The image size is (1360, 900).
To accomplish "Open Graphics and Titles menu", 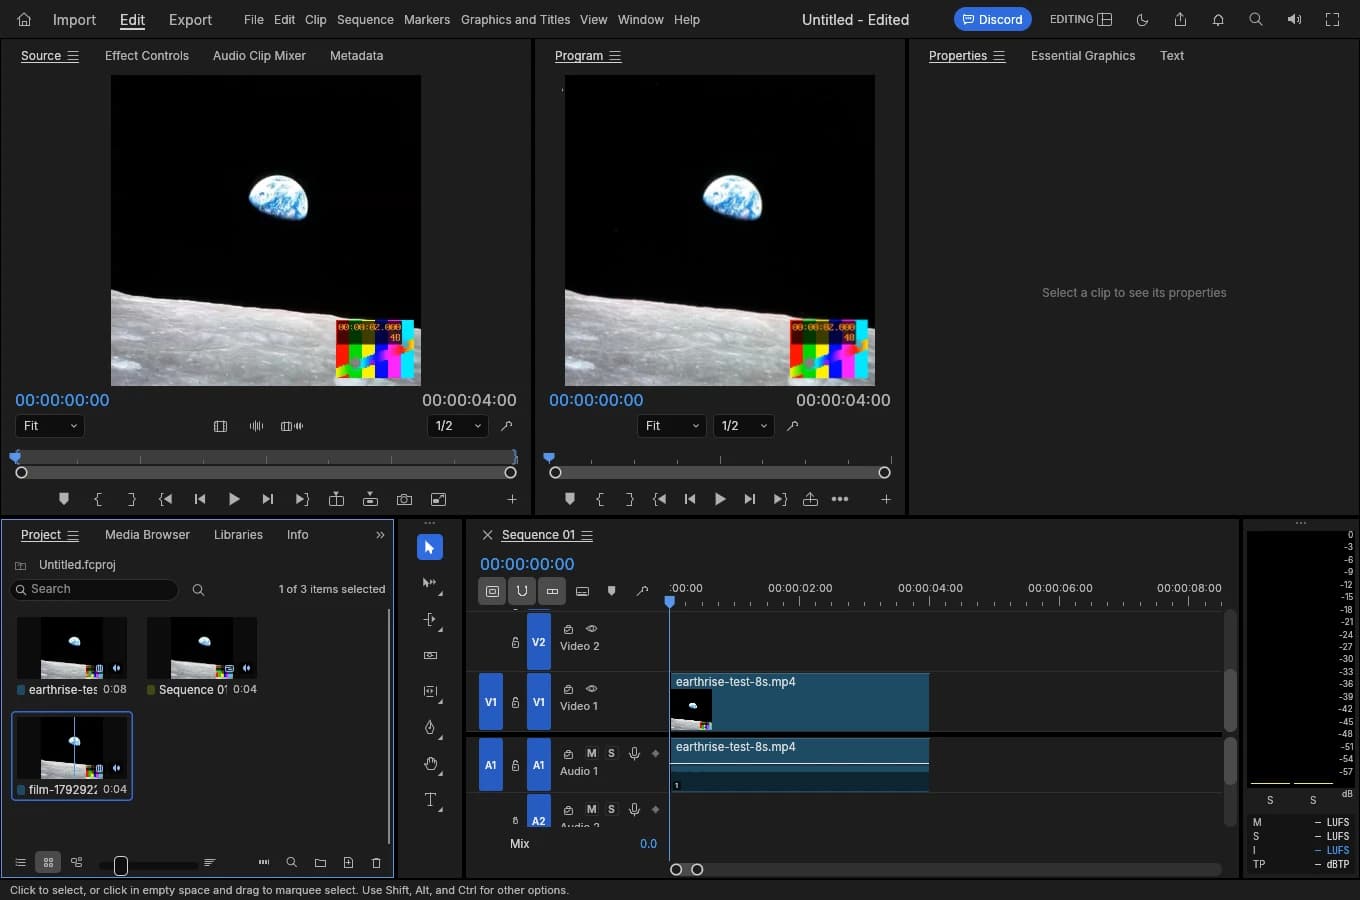I will click(515, 19).
